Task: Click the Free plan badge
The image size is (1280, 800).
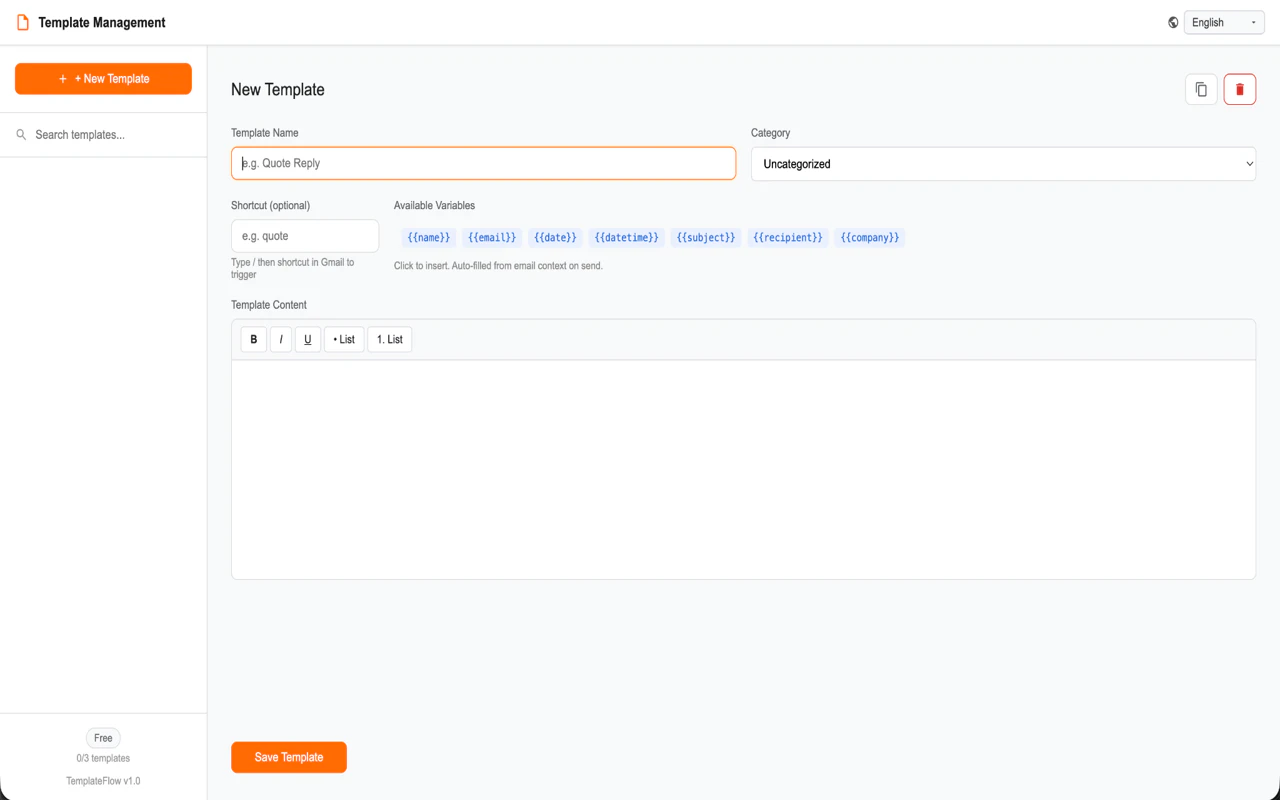Action: 103,738
